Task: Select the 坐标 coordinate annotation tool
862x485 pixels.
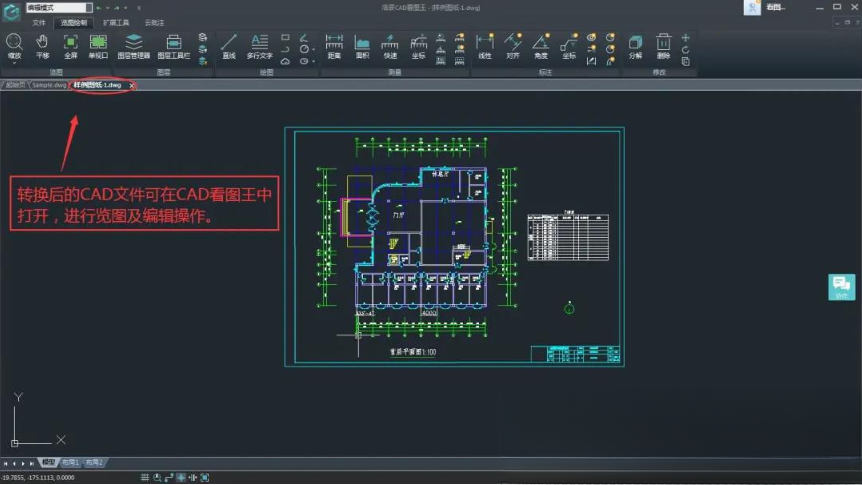Action: pyautogui.click(x=569, y=46)
